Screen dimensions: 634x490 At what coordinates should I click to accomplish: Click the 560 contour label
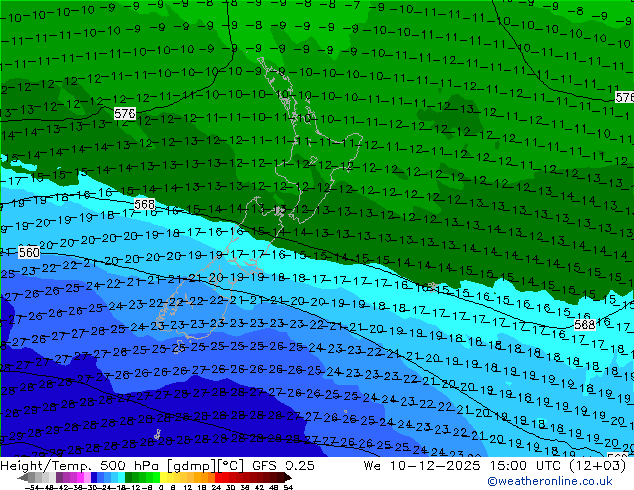pos(29,253)
